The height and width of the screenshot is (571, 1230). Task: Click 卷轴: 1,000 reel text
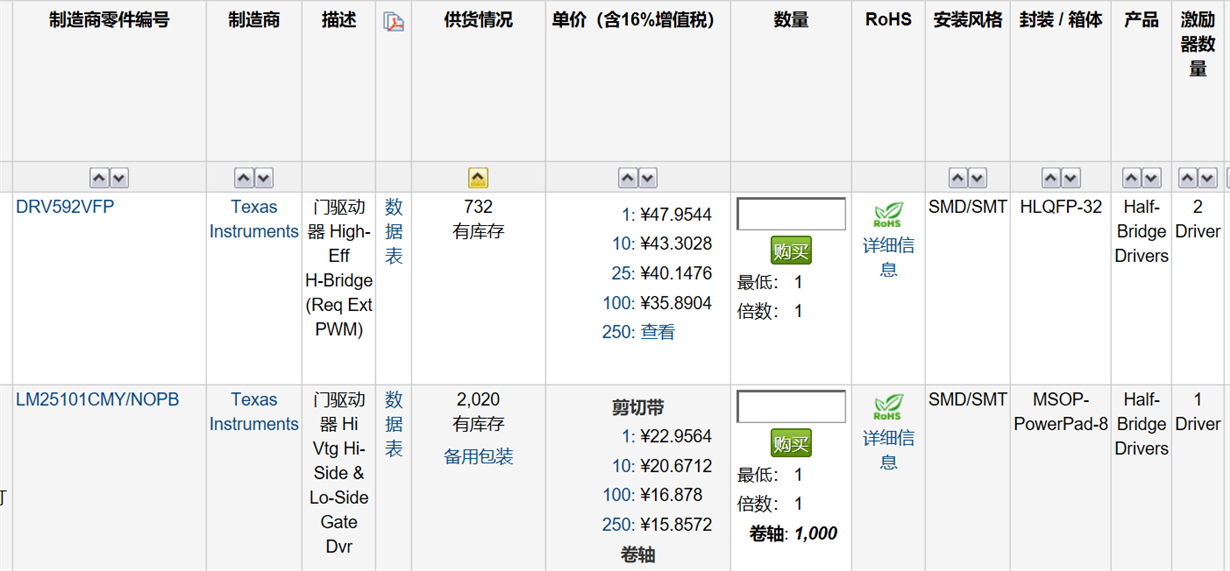[793, 534]
